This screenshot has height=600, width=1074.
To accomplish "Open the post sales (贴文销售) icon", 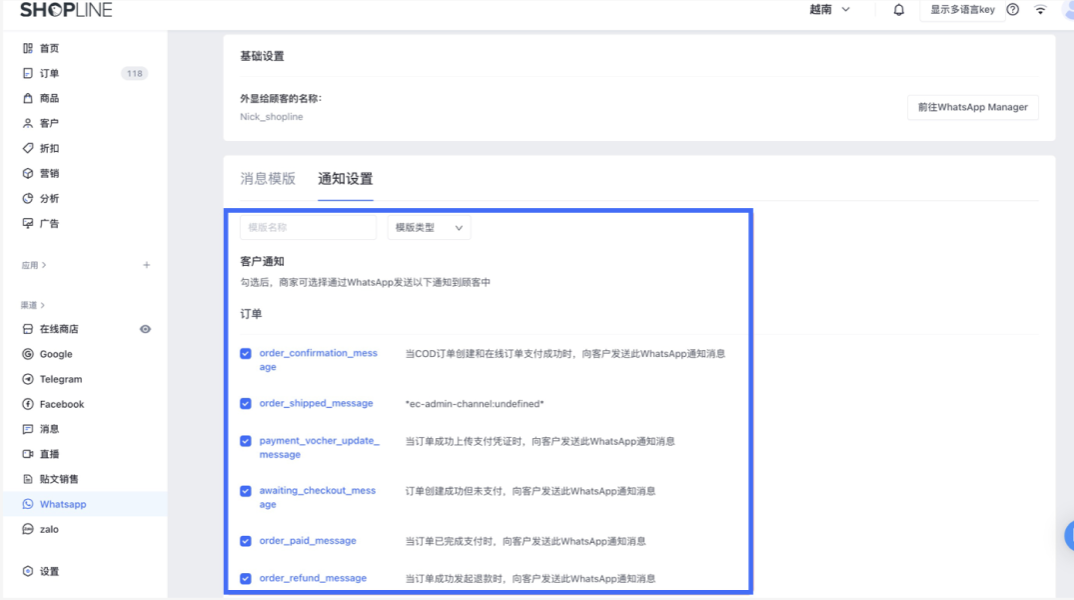I will [x=27, y=479].
